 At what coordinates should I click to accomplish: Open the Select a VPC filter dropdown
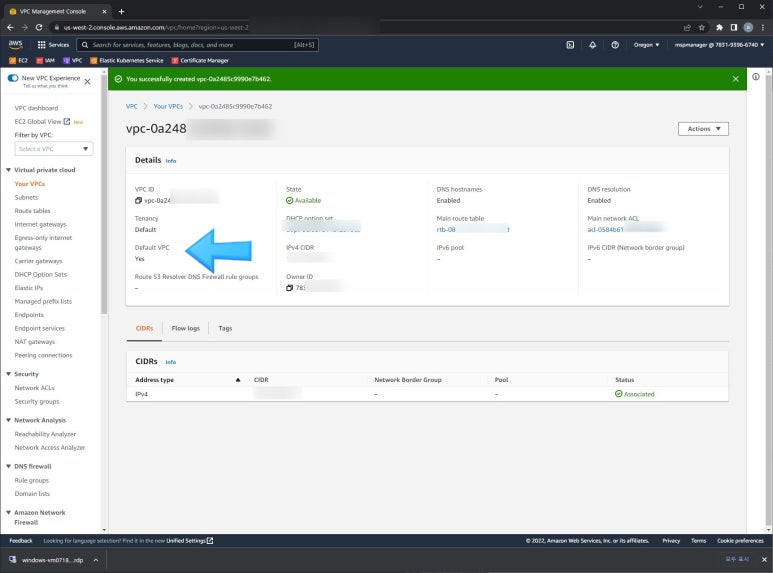tap(54, 149)
